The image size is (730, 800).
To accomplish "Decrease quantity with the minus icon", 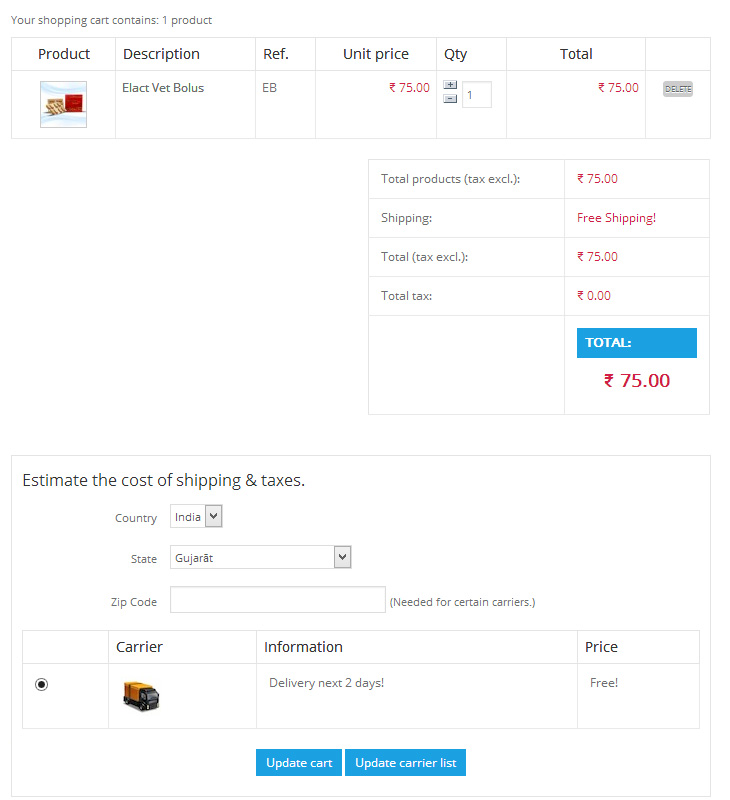I will pos(450,98).
